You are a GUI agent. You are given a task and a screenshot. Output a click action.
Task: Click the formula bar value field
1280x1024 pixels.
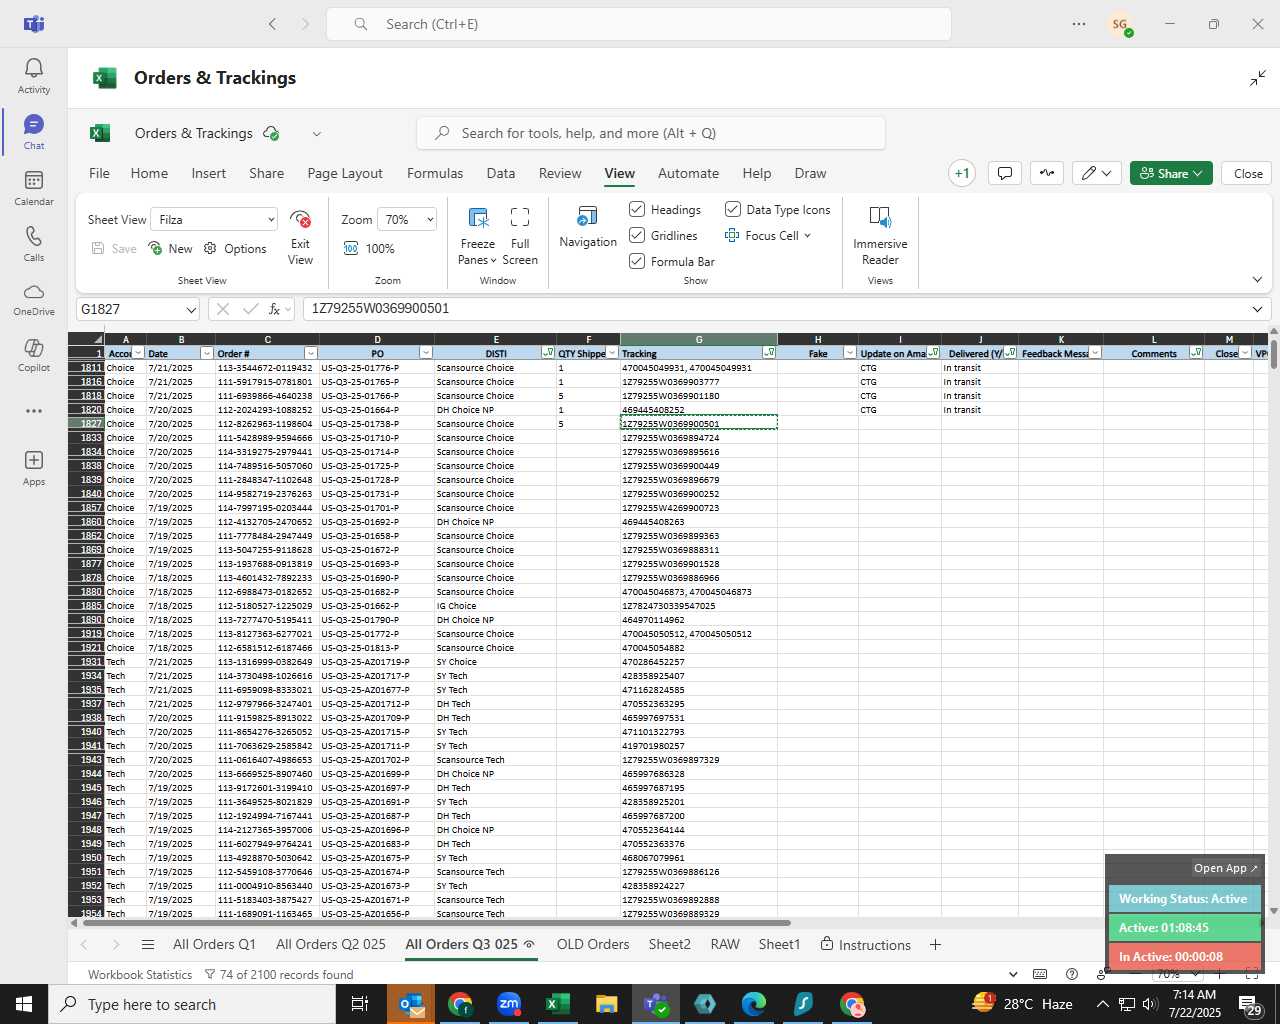click(775, 309)
